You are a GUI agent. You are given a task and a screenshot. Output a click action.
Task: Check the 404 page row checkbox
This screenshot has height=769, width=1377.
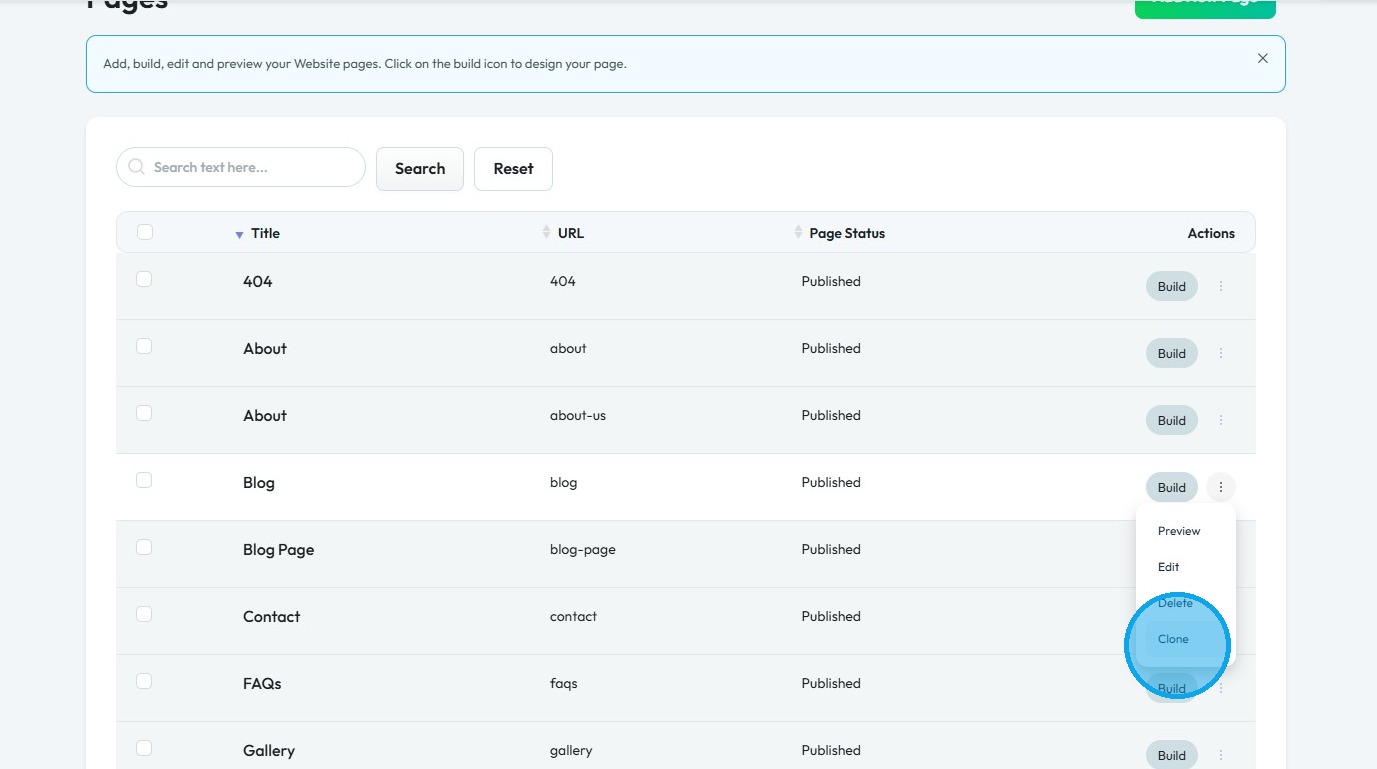[x=144, y=279]
